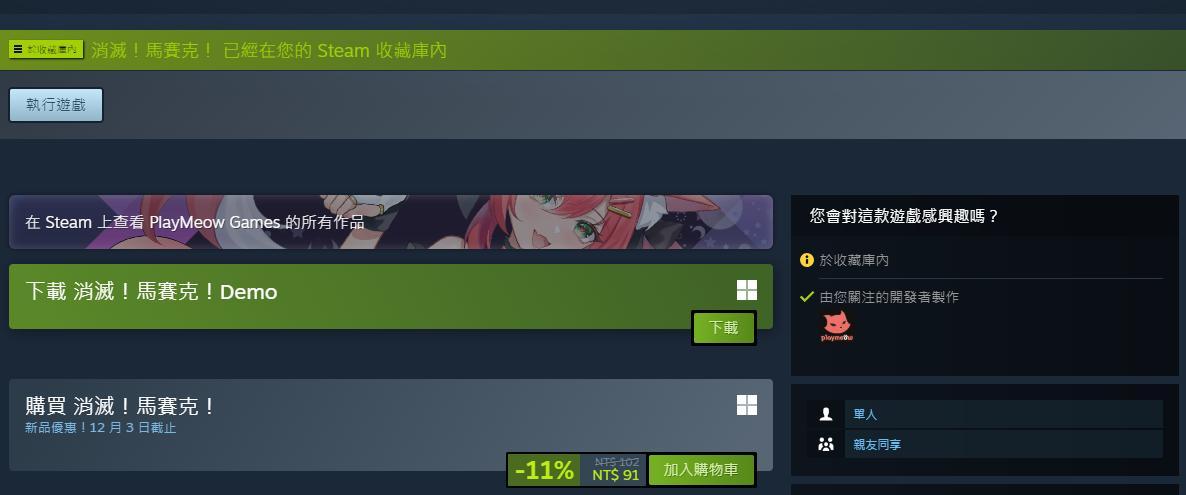Click the family sharing group icon
This screenshot has width=1186, height=495.
[x=826, y=444]
